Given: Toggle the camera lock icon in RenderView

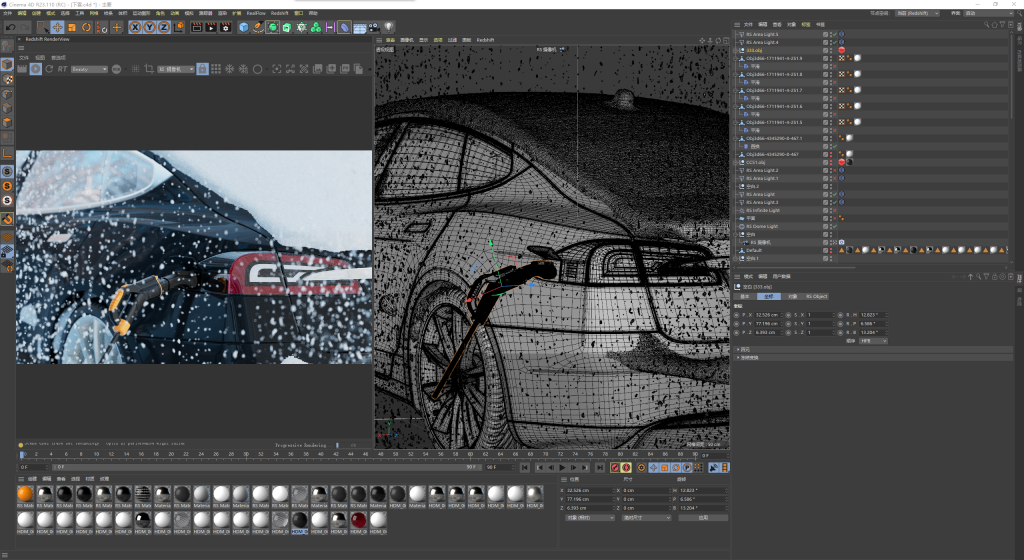Looking at the screenshot, I should (202, 69).
